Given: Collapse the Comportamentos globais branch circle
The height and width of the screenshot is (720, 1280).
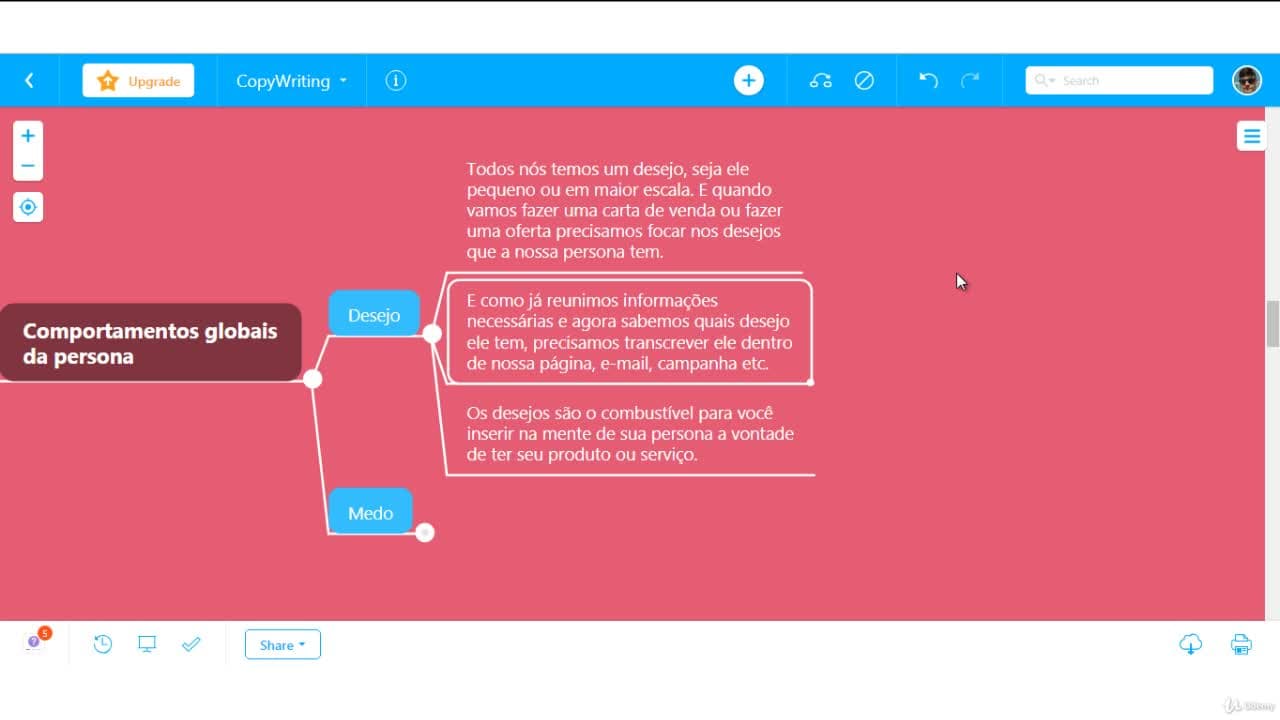Looking at the screenshot, I should pos(312,378).
